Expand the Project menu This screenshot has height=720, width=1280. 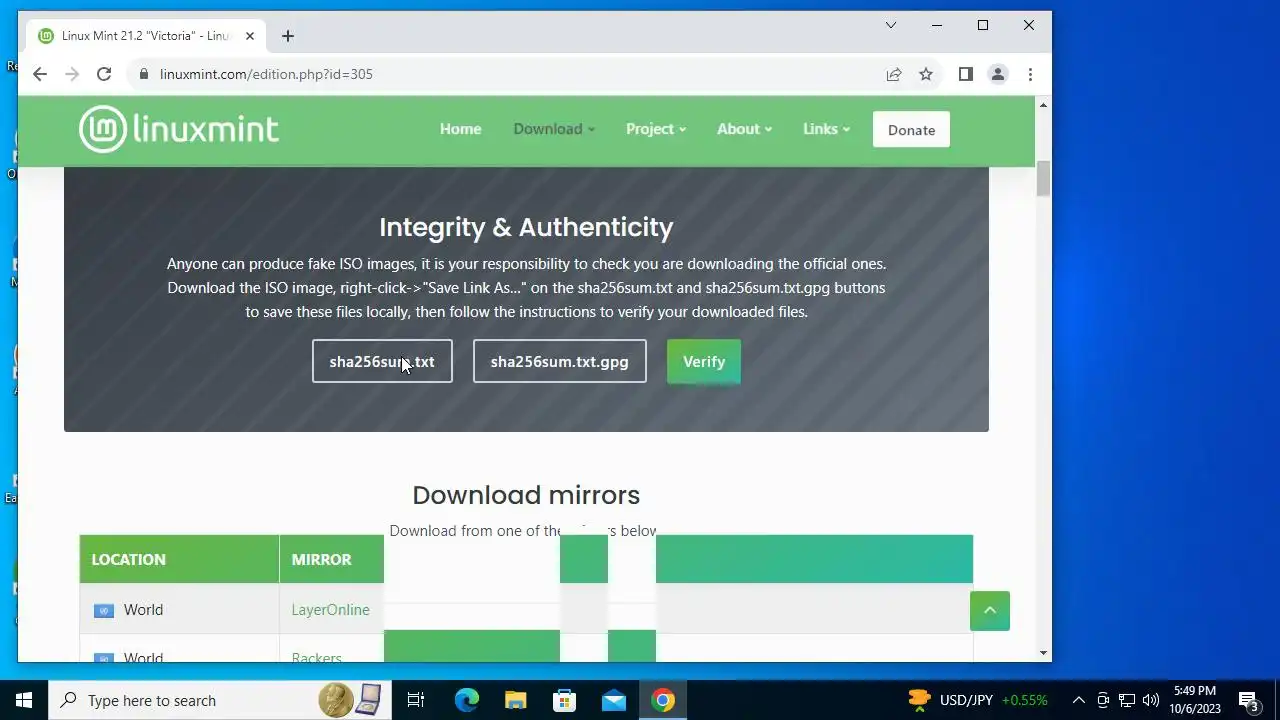[x=656, y=129]
